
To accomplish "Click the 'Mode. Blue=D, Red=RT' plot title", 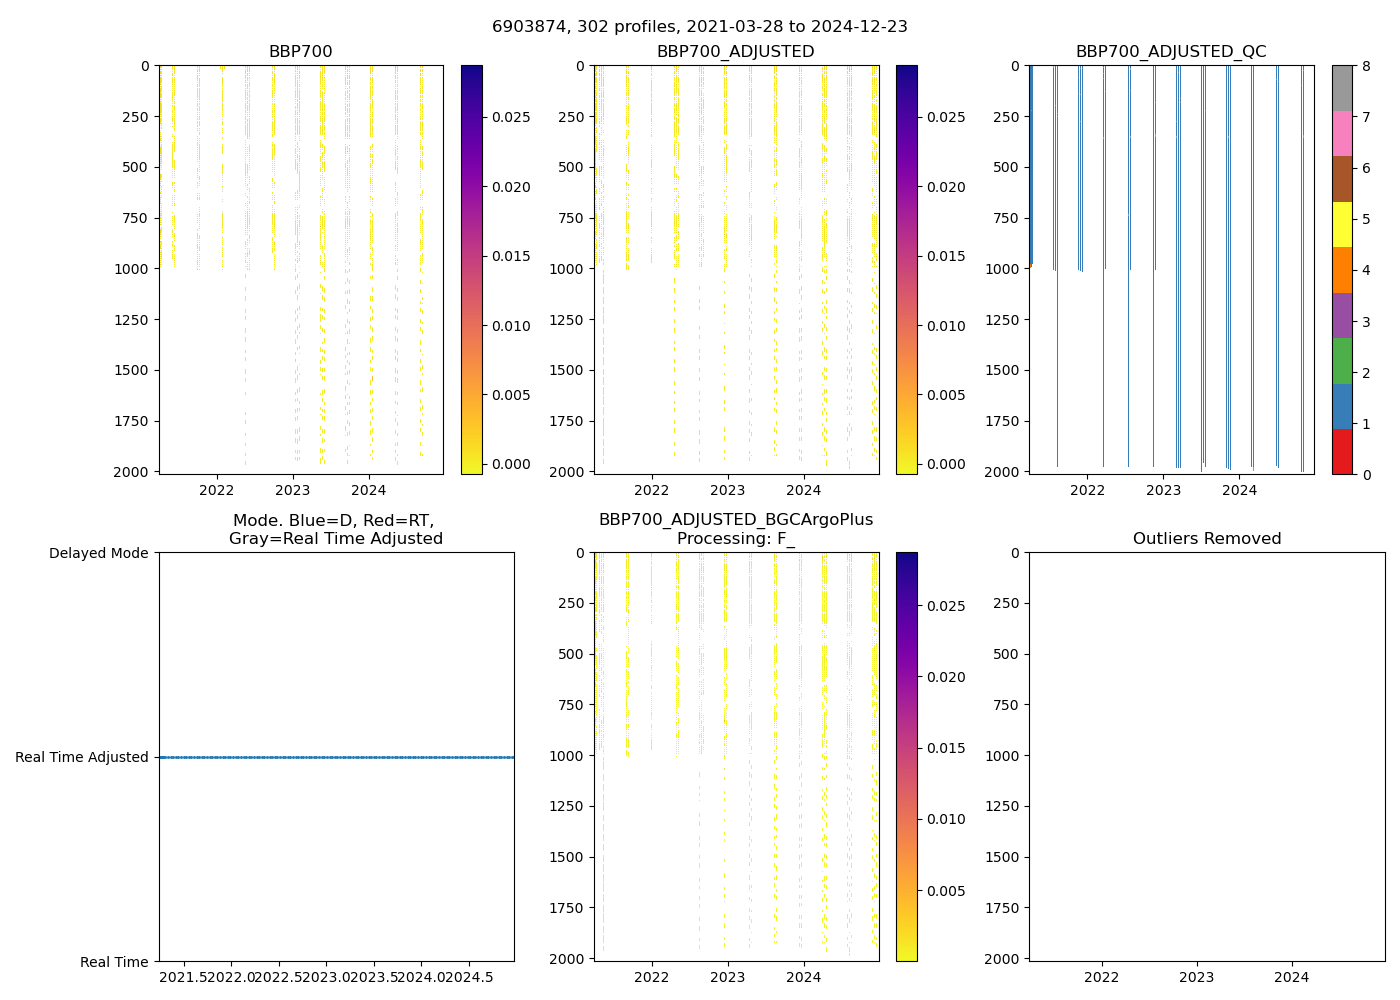I will tap(335, 529).
